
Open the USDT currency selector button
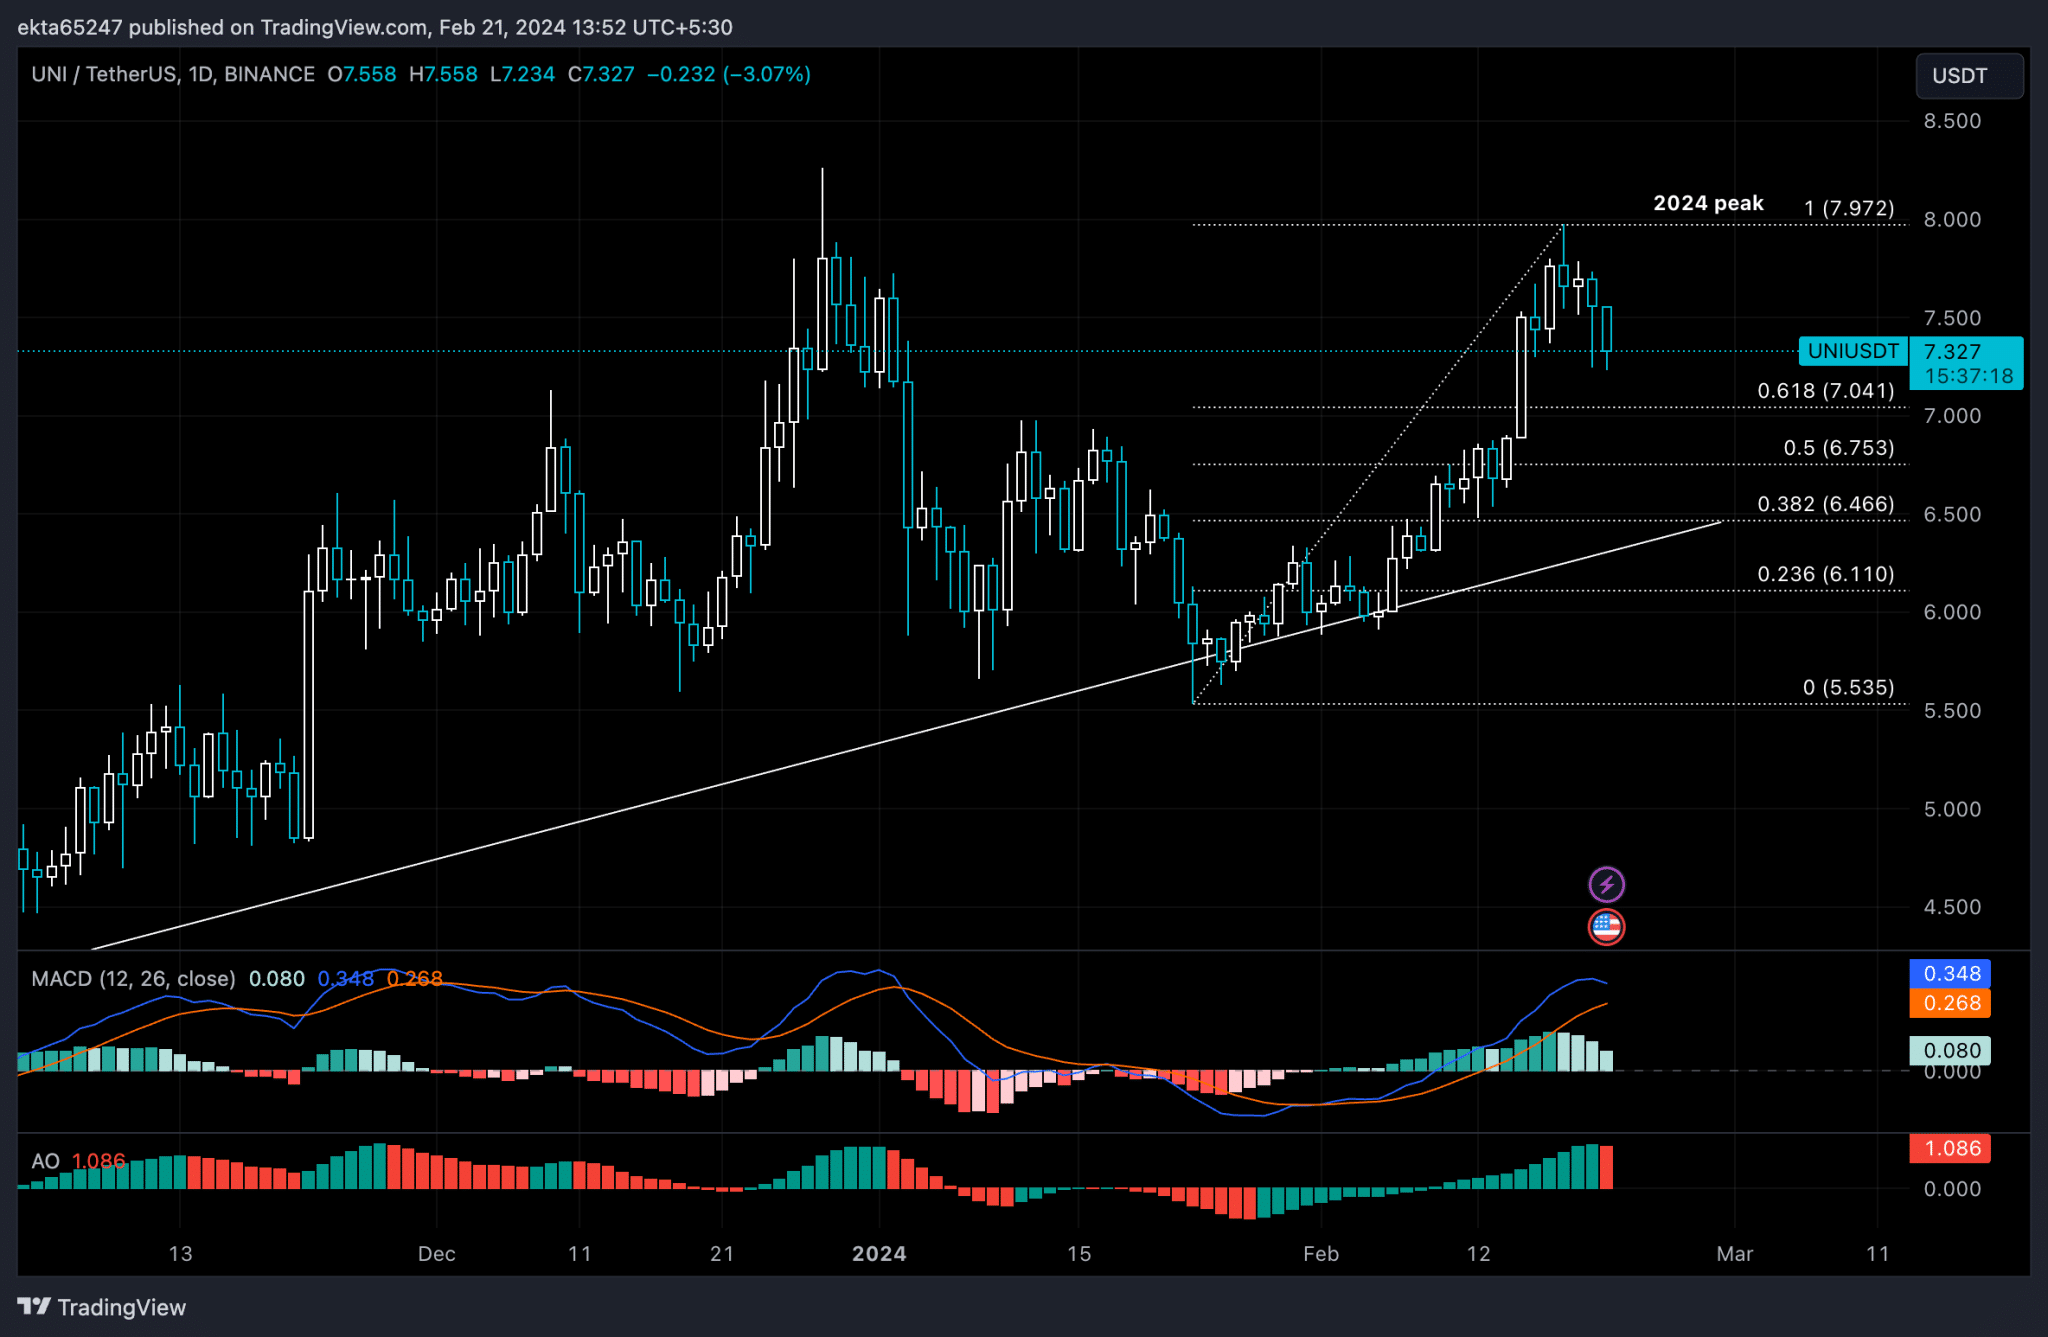pos(1969,76)
